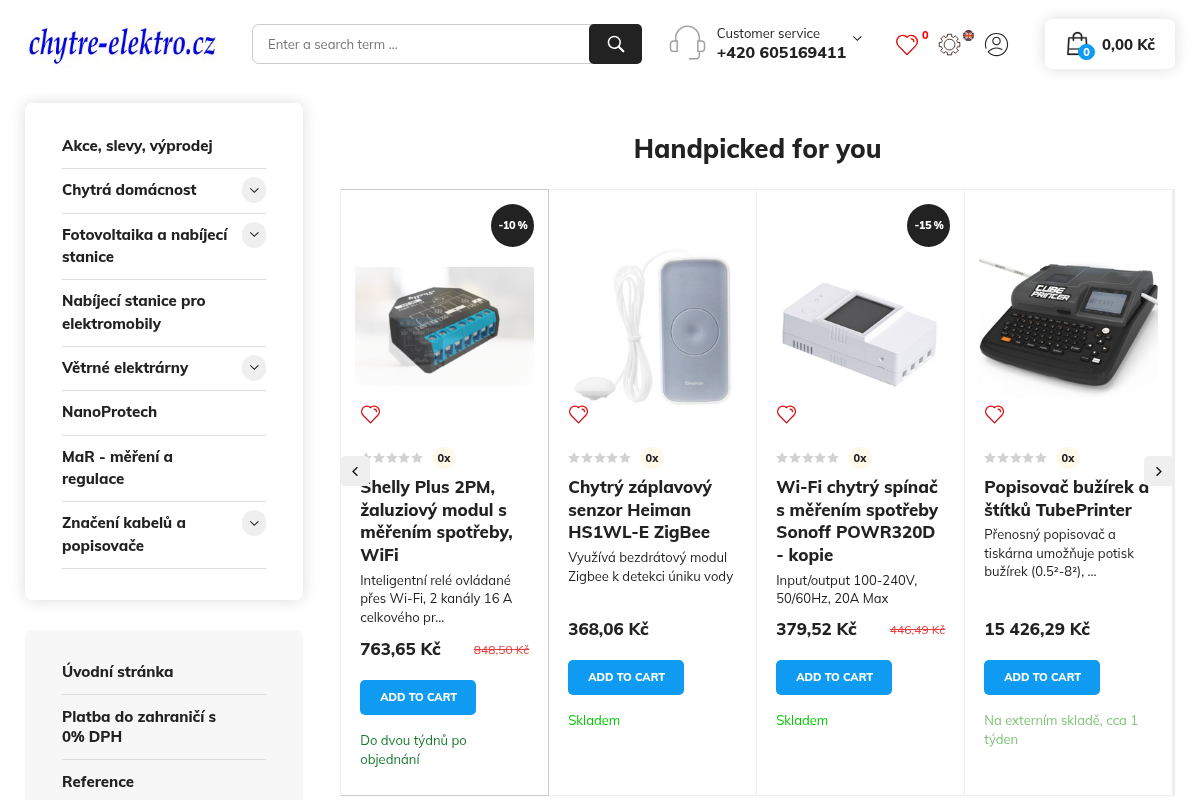Screen dimensions: 1200x800
Task: Open the language settings gear icon
Action: (x=949, y=44)
